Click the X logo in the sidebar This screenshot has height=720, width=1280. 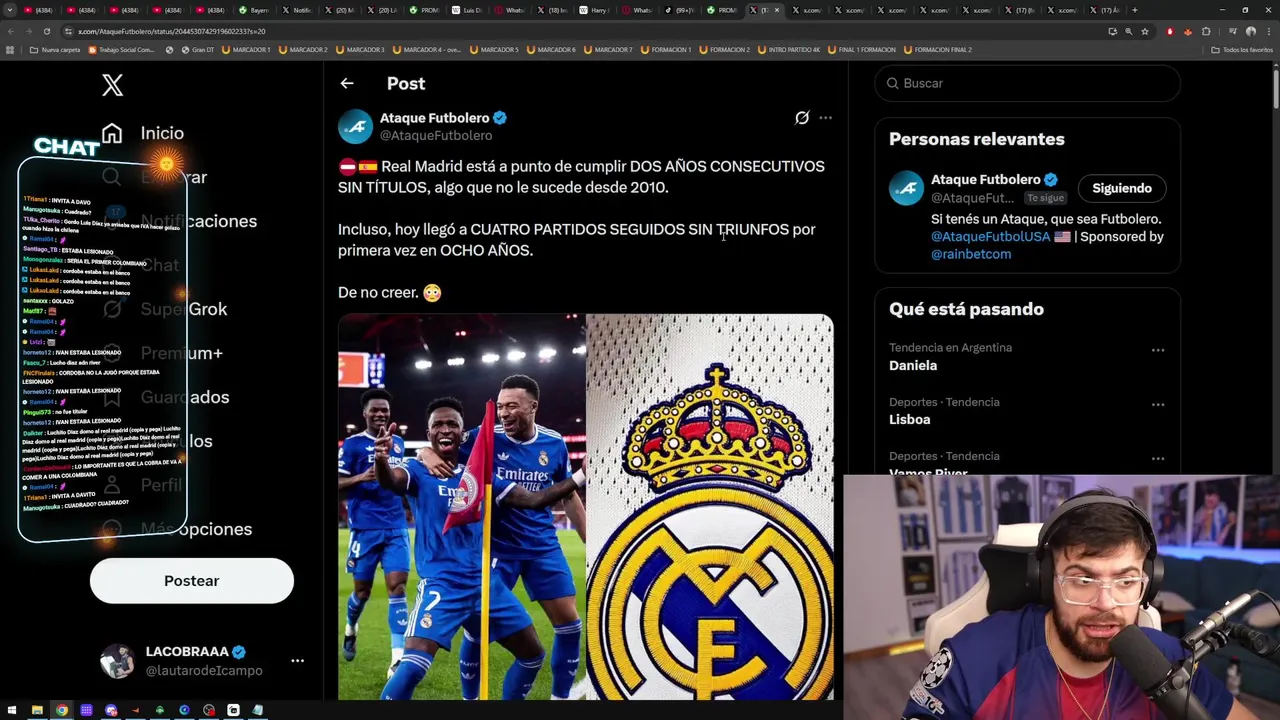pos(112,85)
